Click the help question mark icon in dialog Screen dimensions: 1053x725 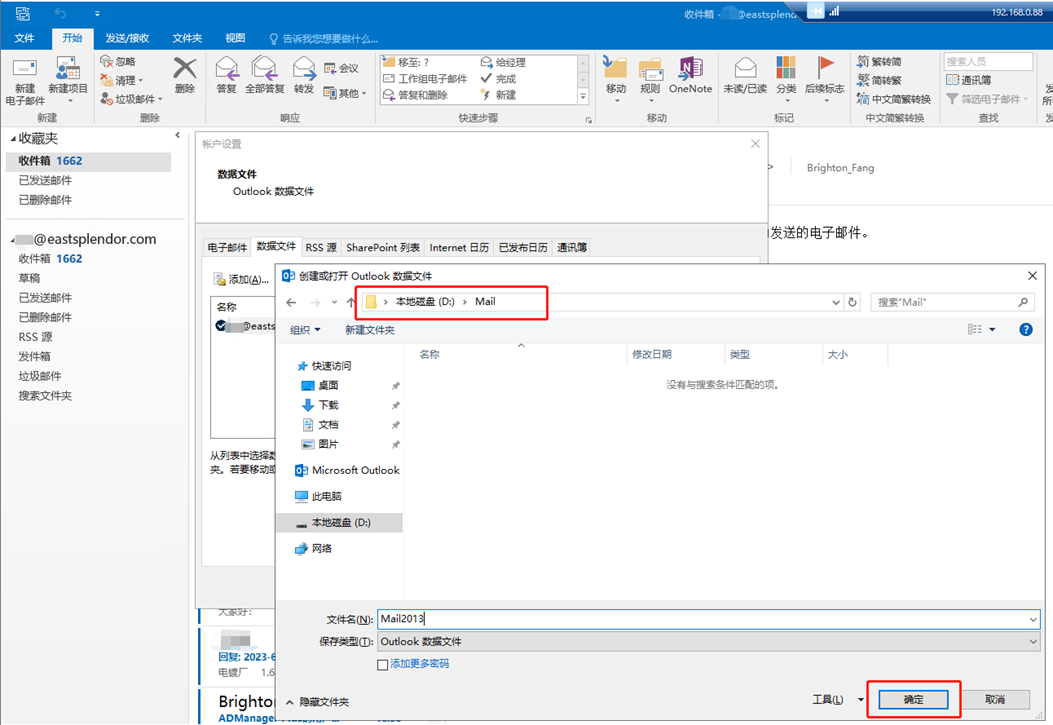click(1025, 329)
